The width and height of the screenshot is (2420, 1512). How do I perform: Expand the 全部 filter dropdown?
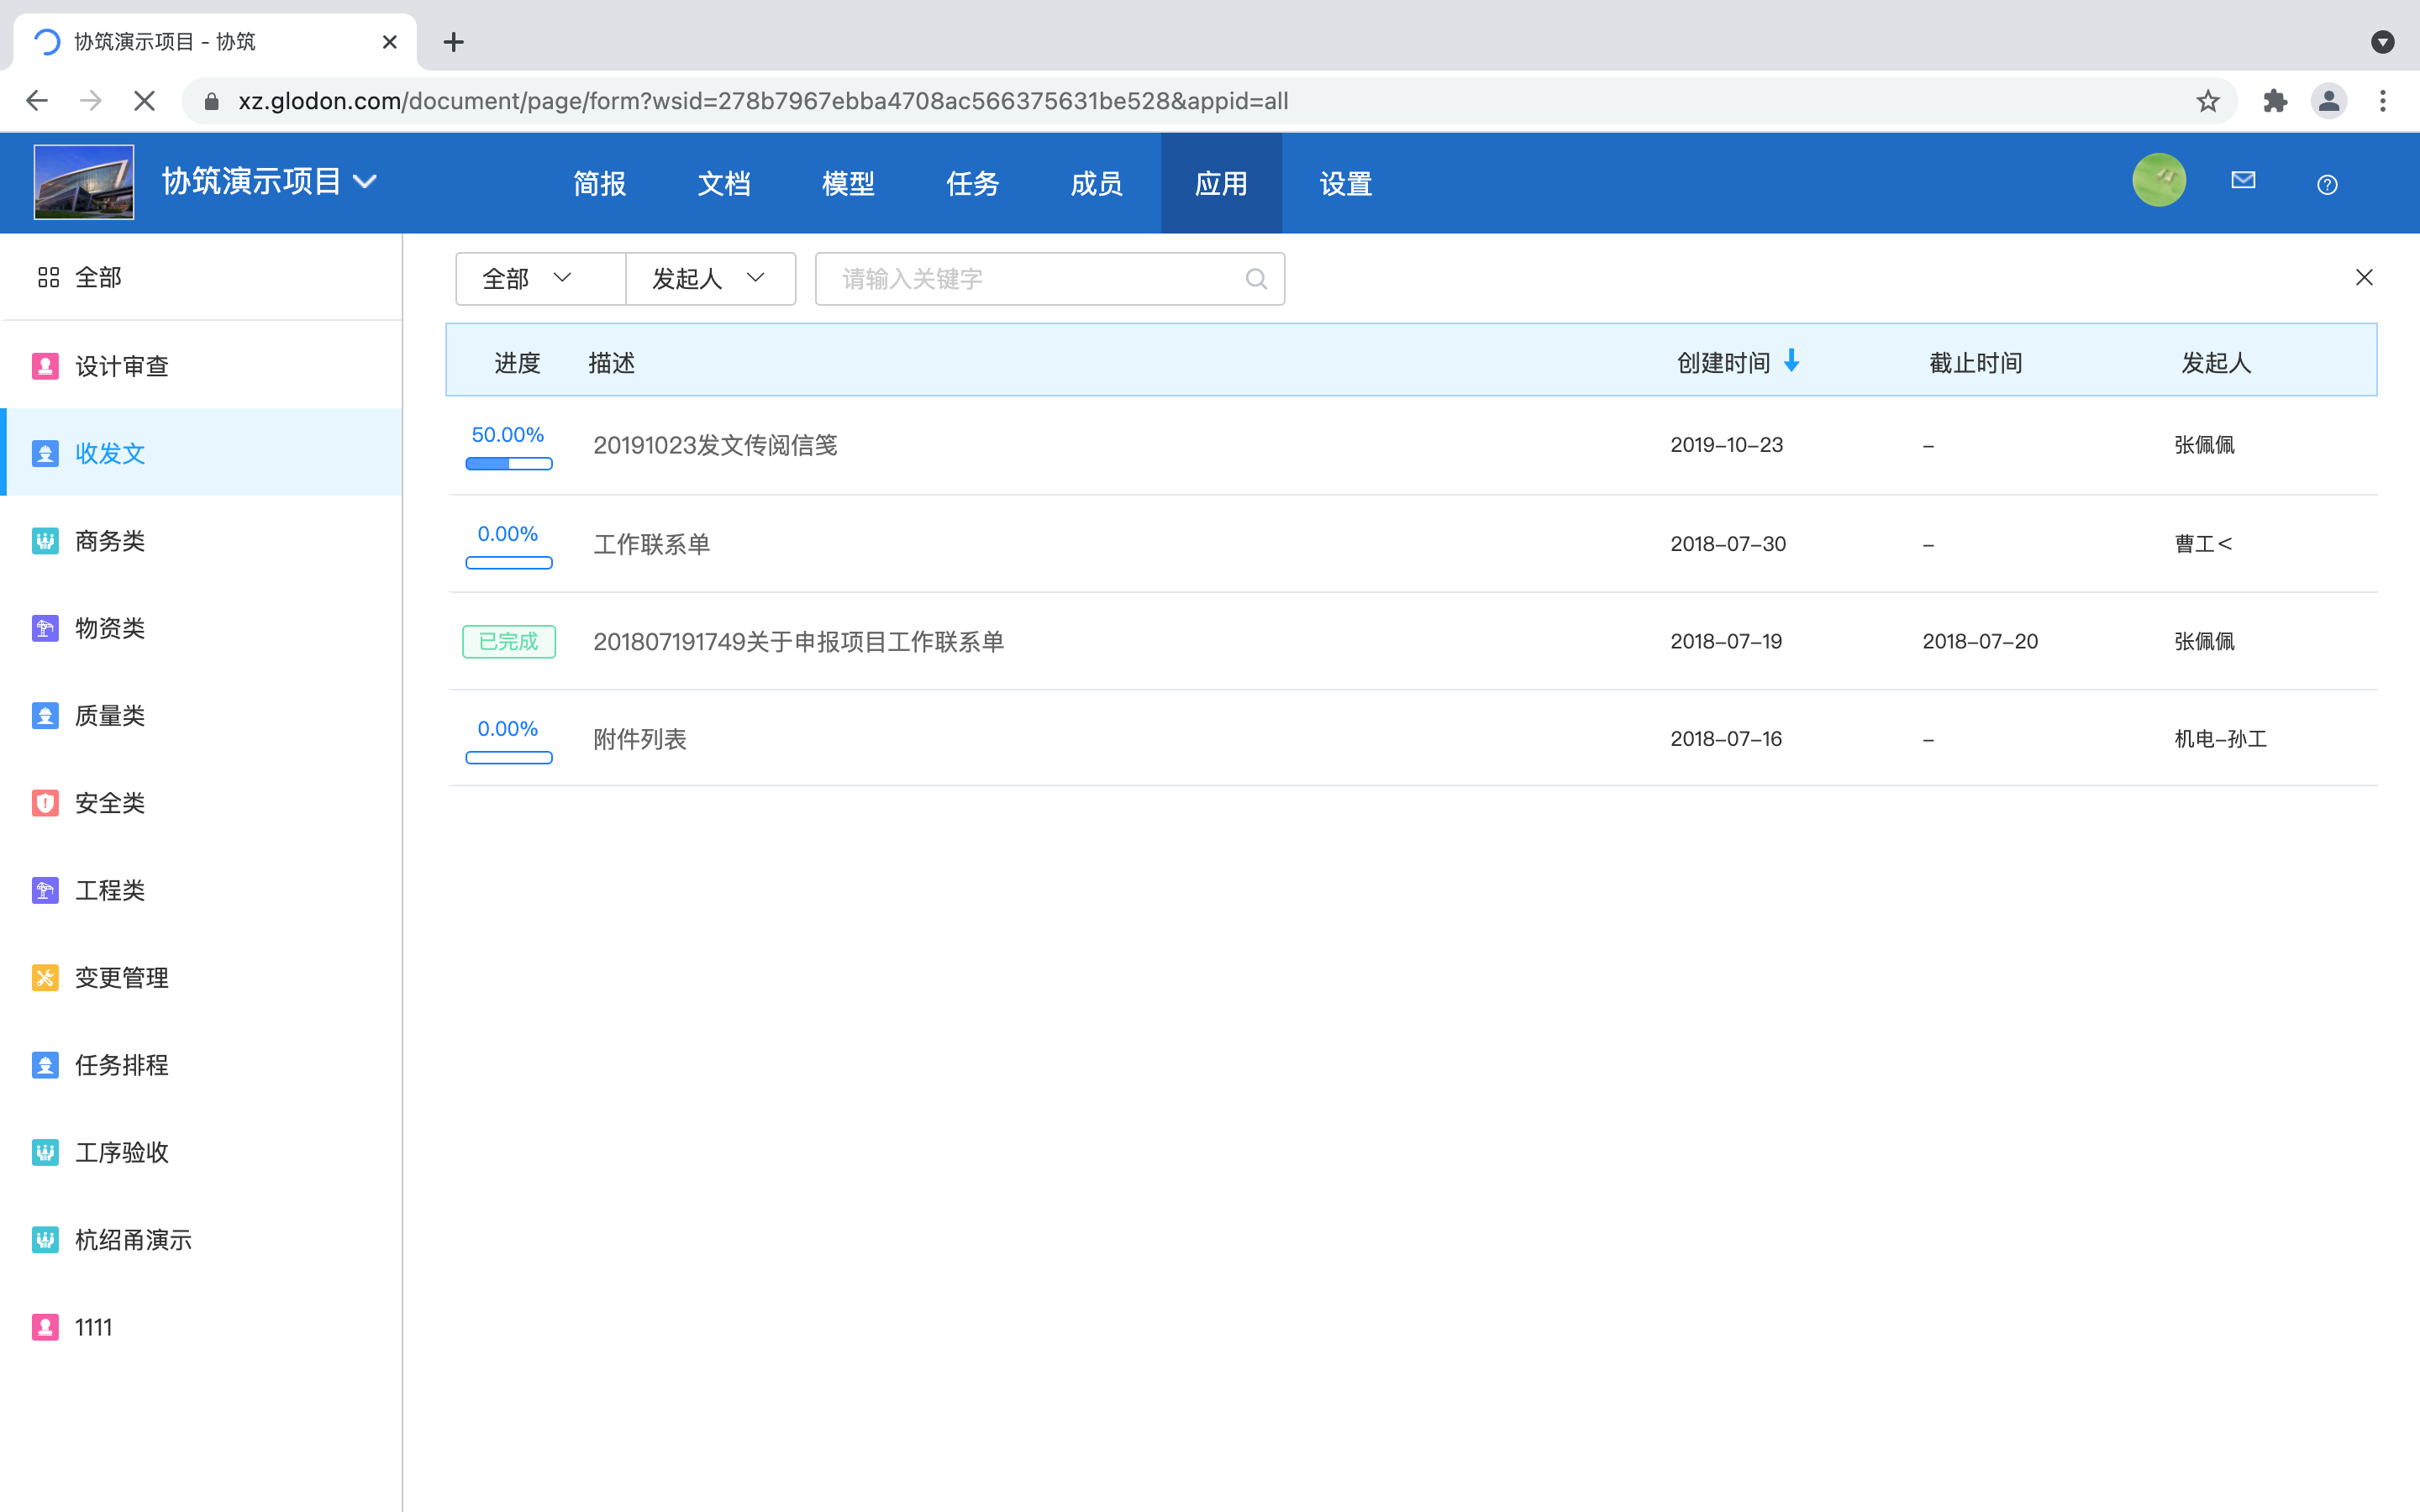tap(539, 278)
